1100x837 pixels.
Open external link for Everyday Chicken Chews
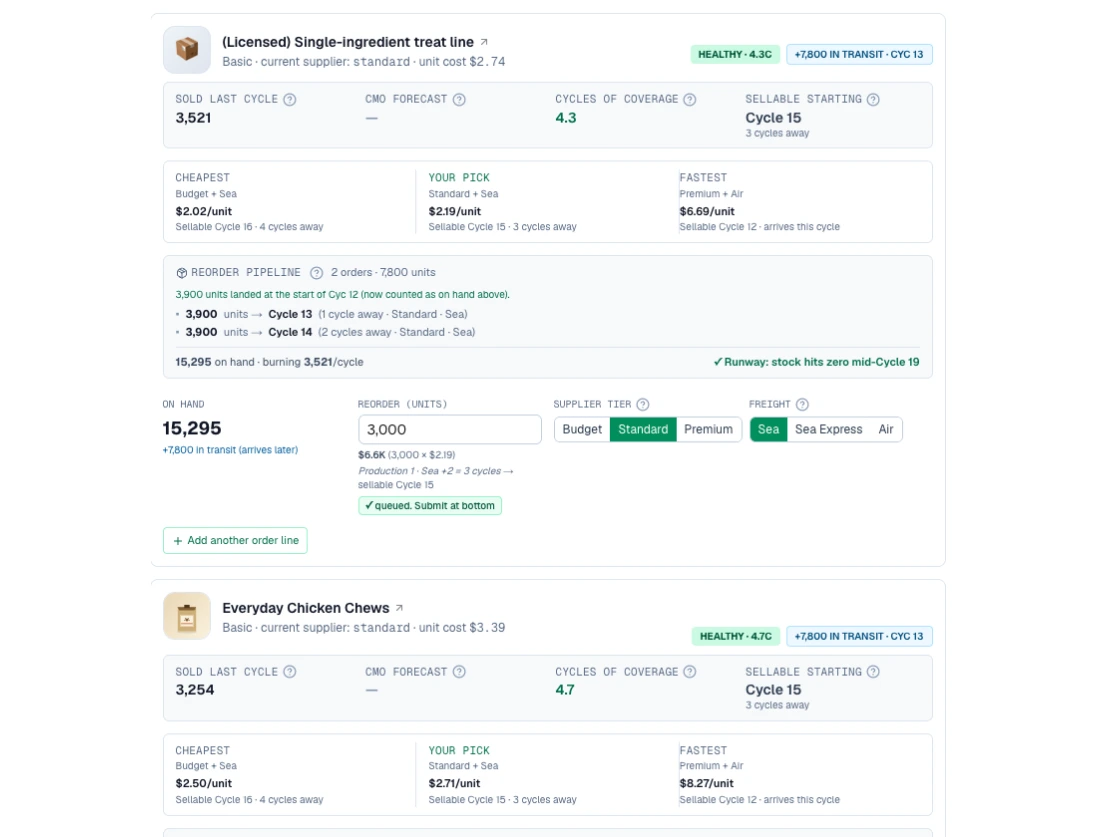pos(399,608)
